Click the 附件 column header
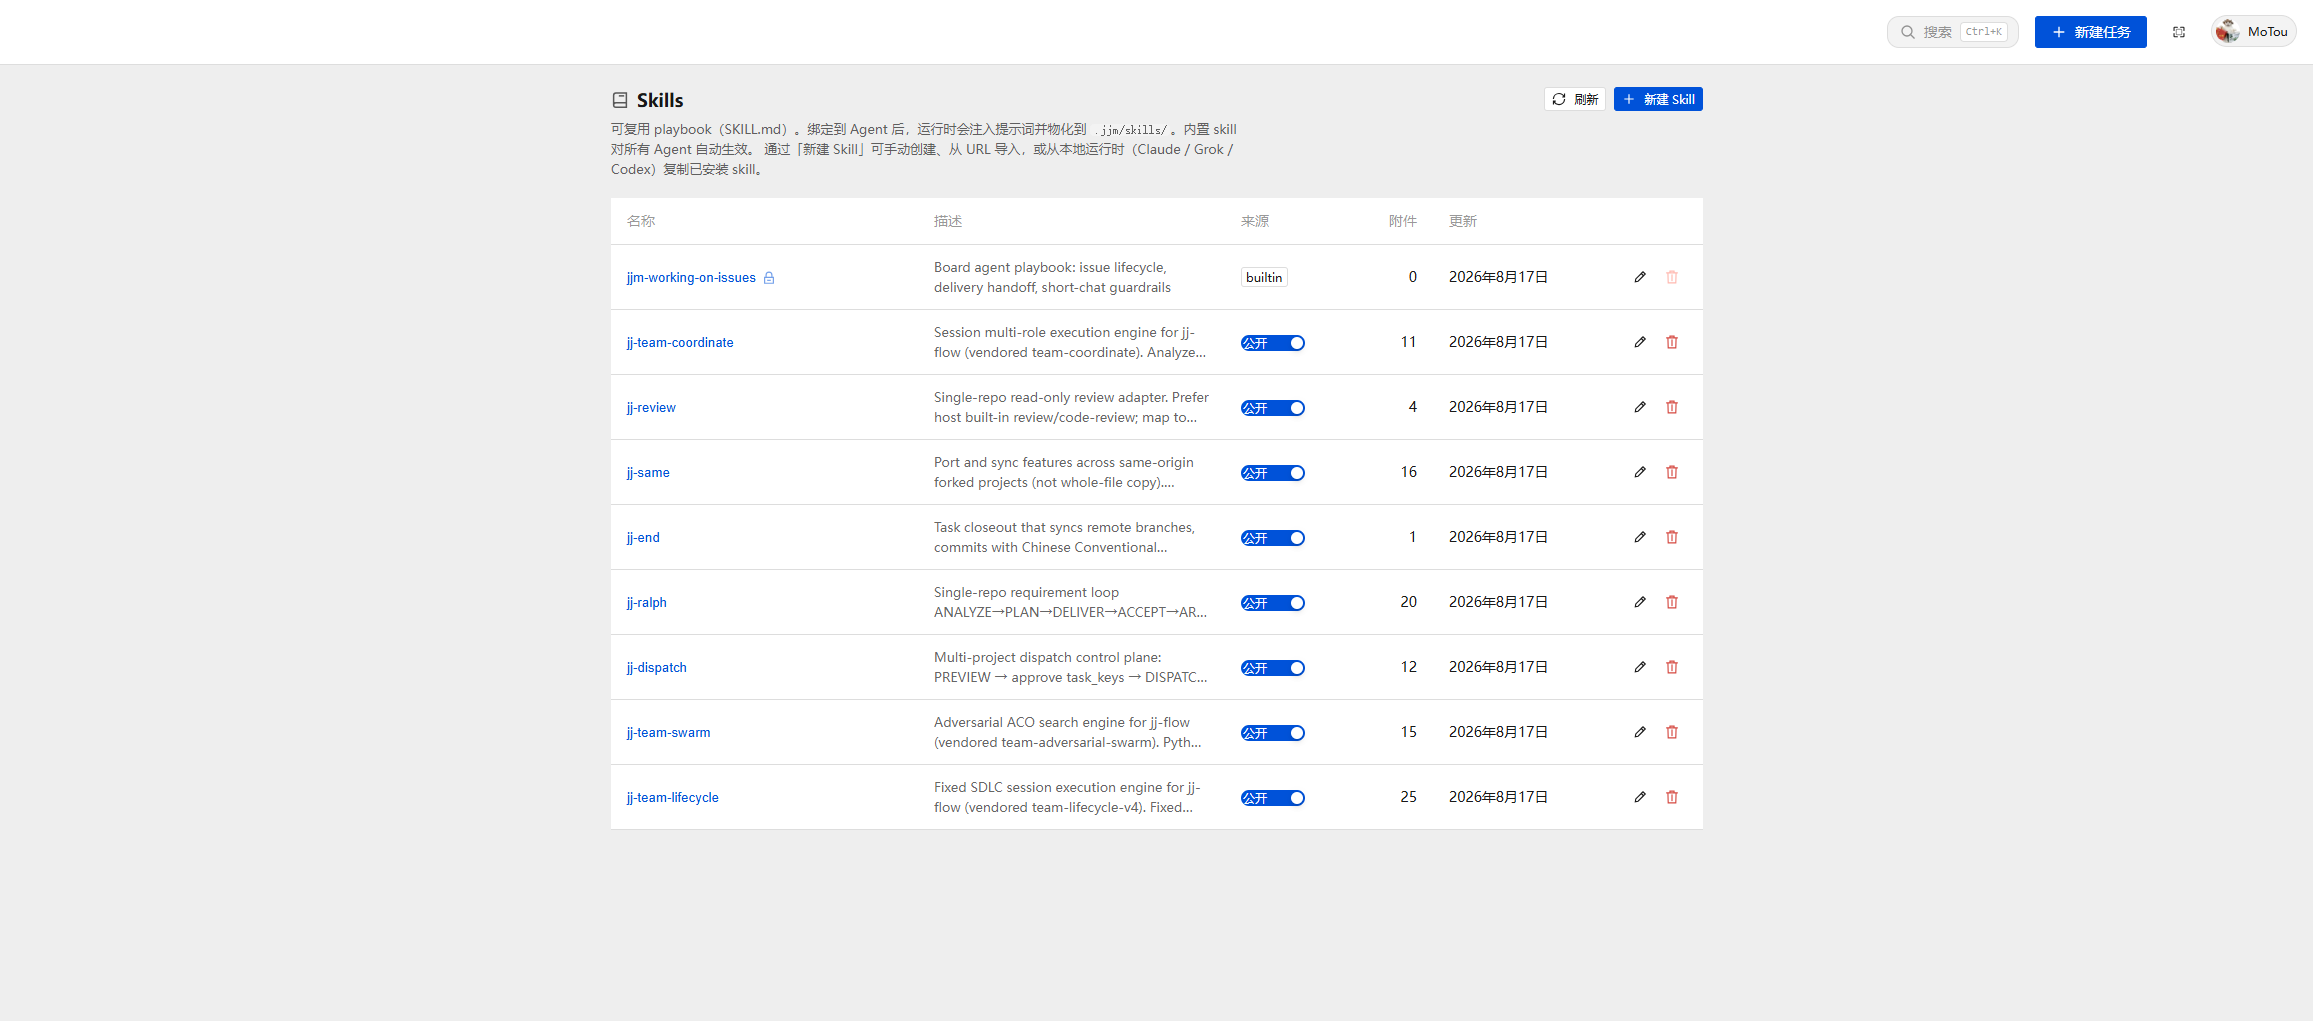The image size is (2313, 1021). coord(1403,221)
